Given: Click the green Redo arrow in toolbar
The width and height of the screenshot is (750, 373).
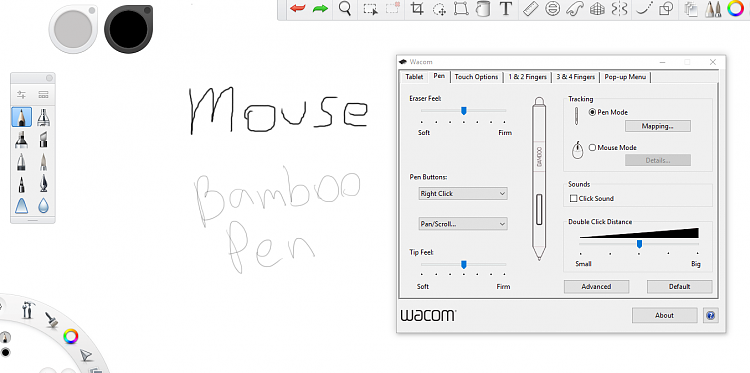Looking at the screenshot, I should tap(320, 9).
